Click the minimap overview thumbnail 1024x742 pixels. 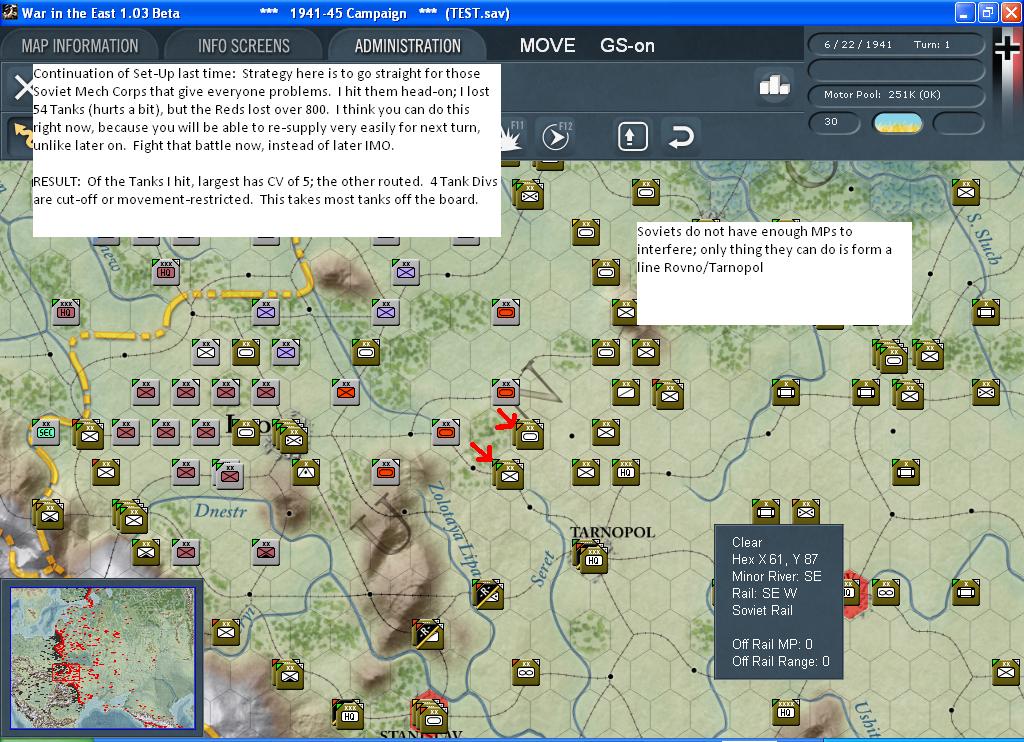[103, 658]
